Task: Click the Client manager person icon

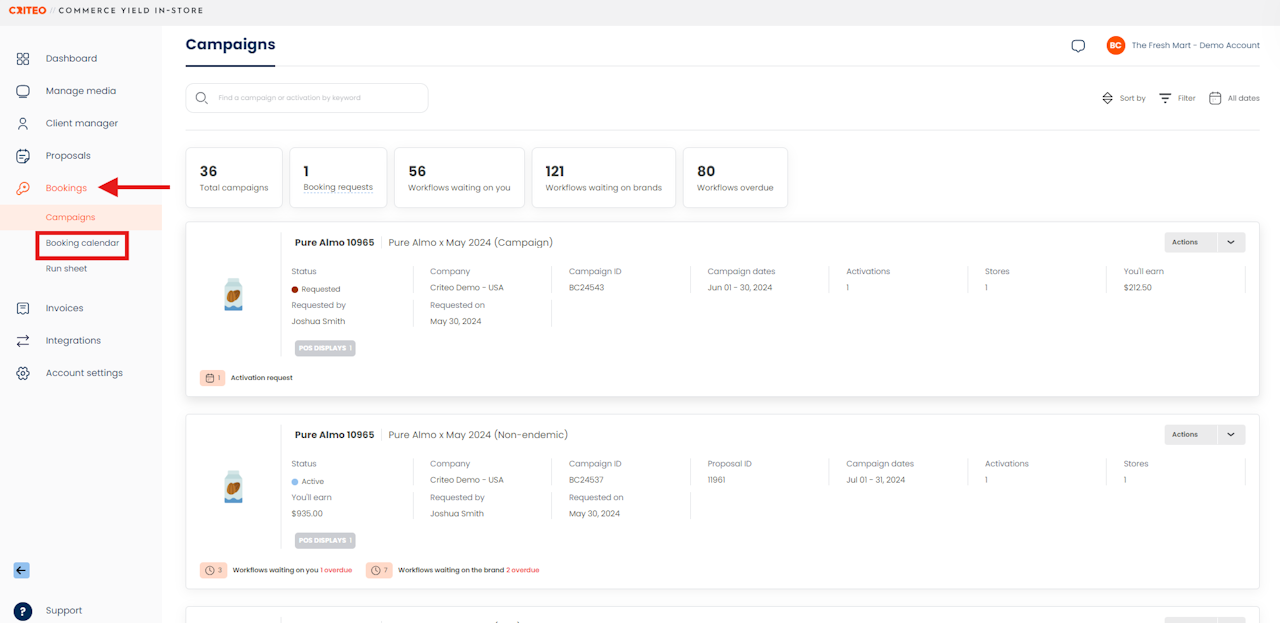Action: [x=23, y=124]
